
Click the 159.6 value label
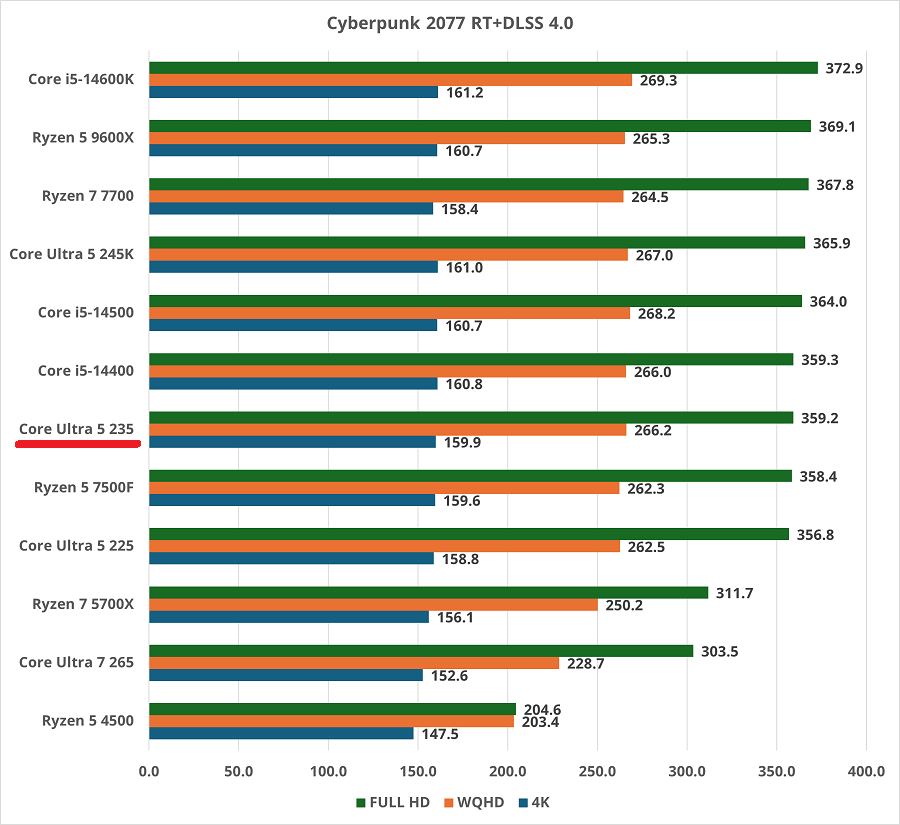click(x=462, y=501)
